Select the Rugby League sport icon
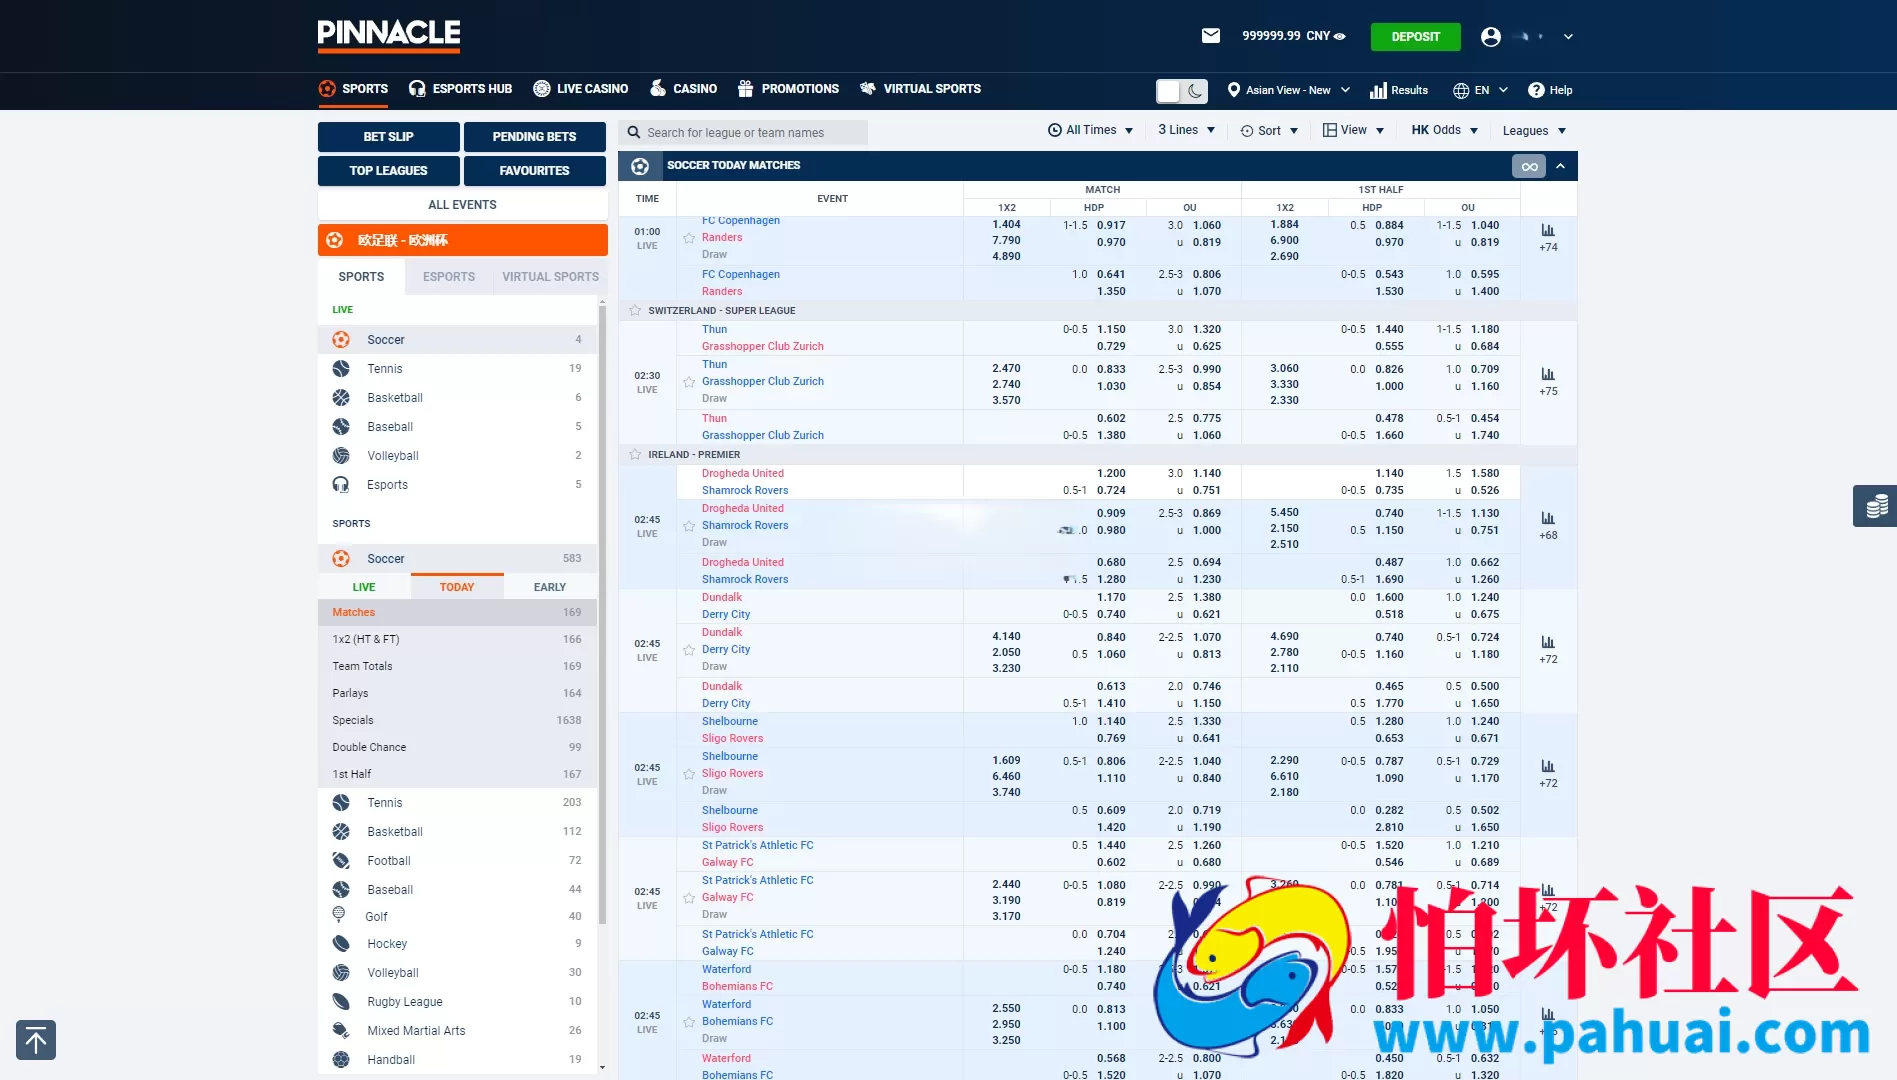The height and width of the screenshot is (1080, 1897). pos(341,1002)
